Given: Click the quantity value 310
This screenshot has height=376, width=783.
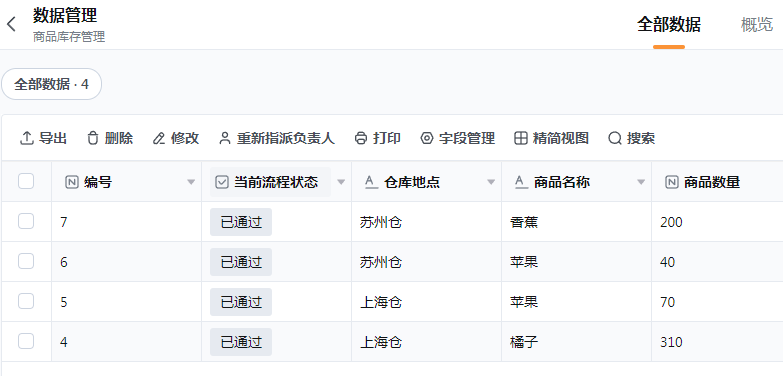Looking at the screenshot, I should 671,342.
